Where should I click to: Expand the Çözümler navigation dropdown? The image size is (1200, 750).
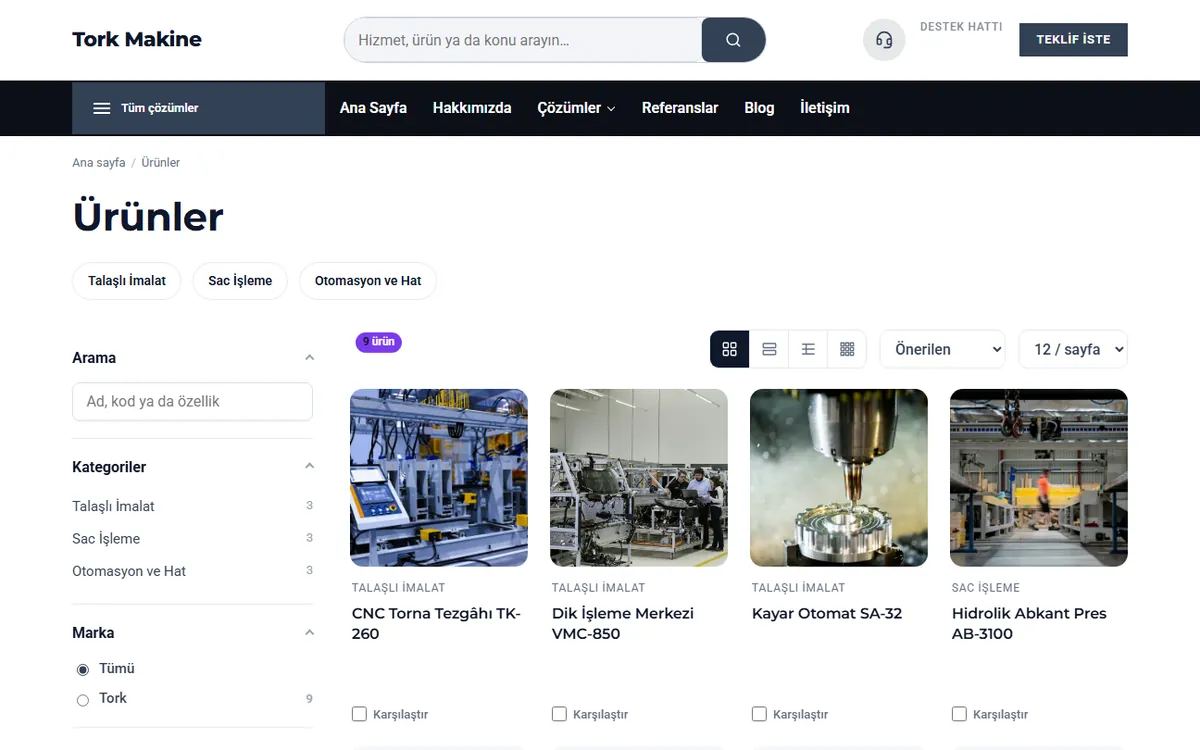(576, 108)
